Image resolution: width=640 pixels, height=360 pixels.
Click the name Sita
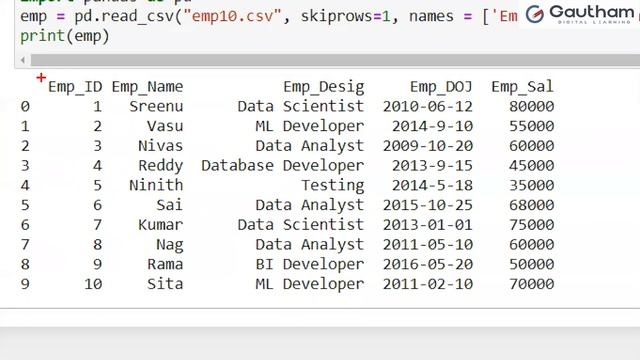click(x=165, y=283)
